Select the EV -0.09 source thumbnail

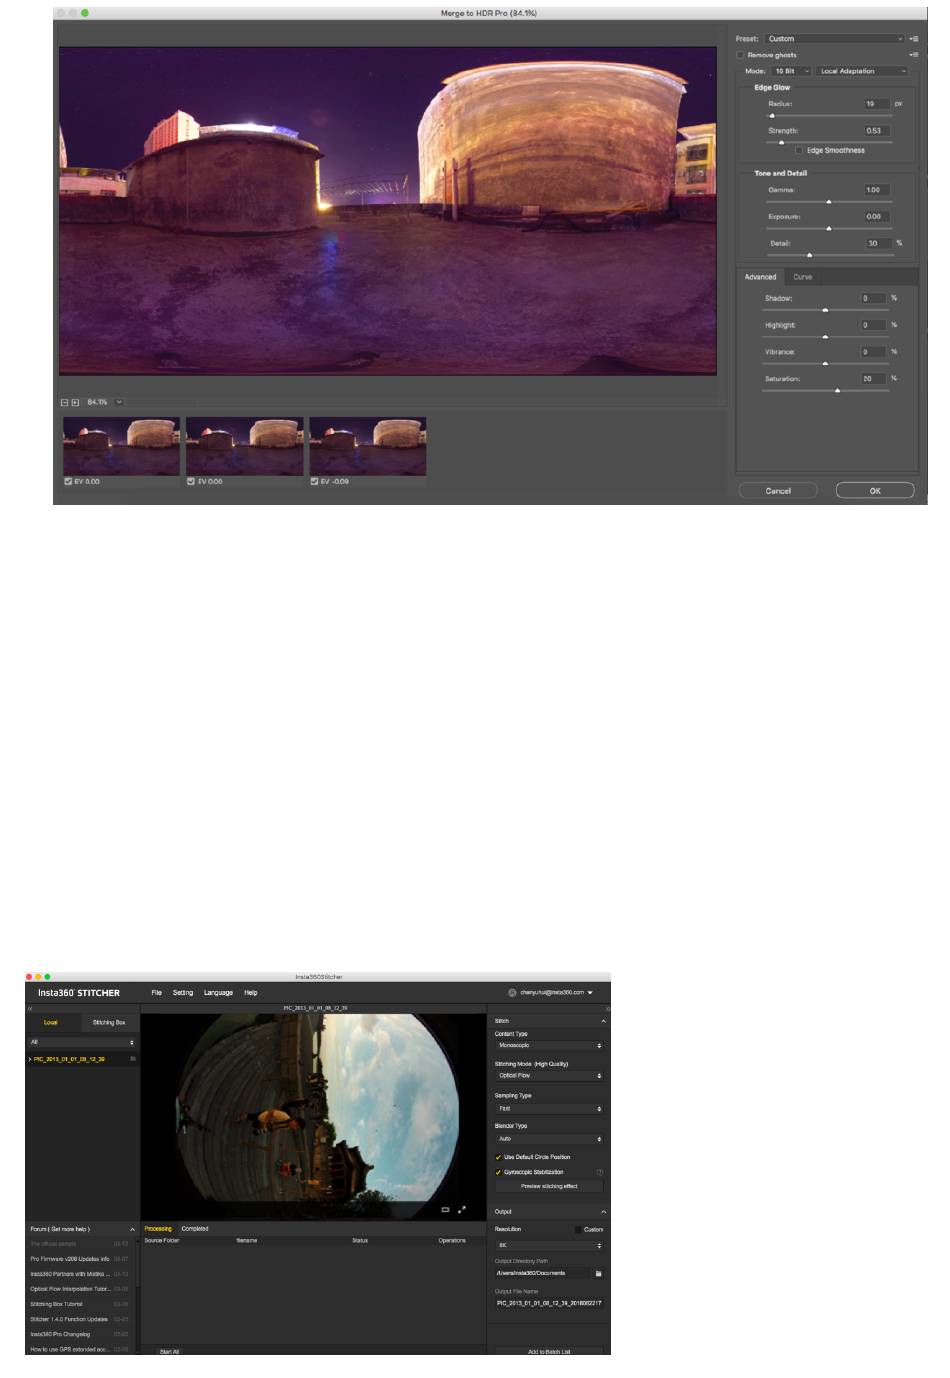coord(368,446)
